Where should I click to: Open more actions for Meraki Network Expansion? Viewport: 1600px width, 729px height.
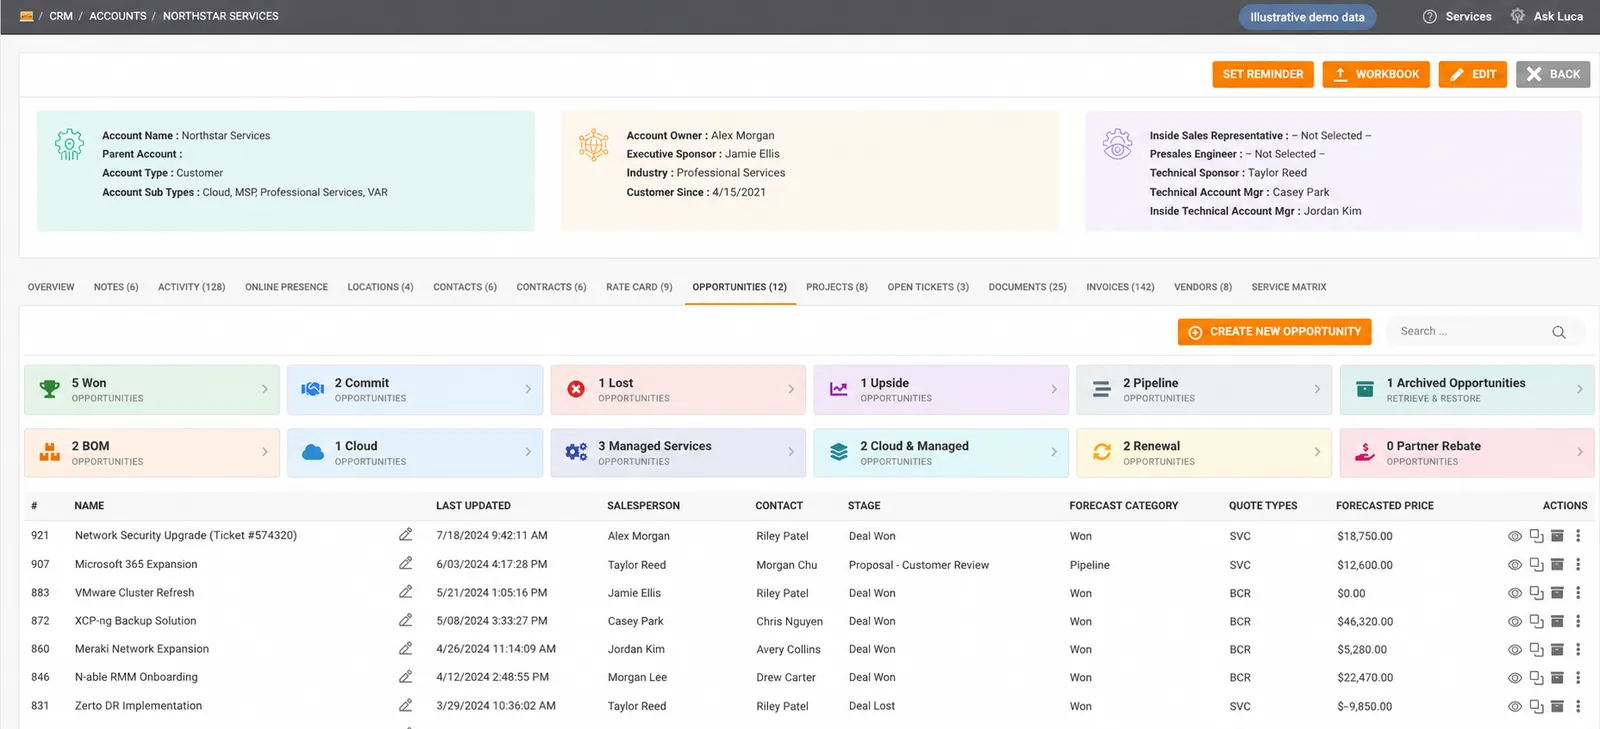[1578, 649]
